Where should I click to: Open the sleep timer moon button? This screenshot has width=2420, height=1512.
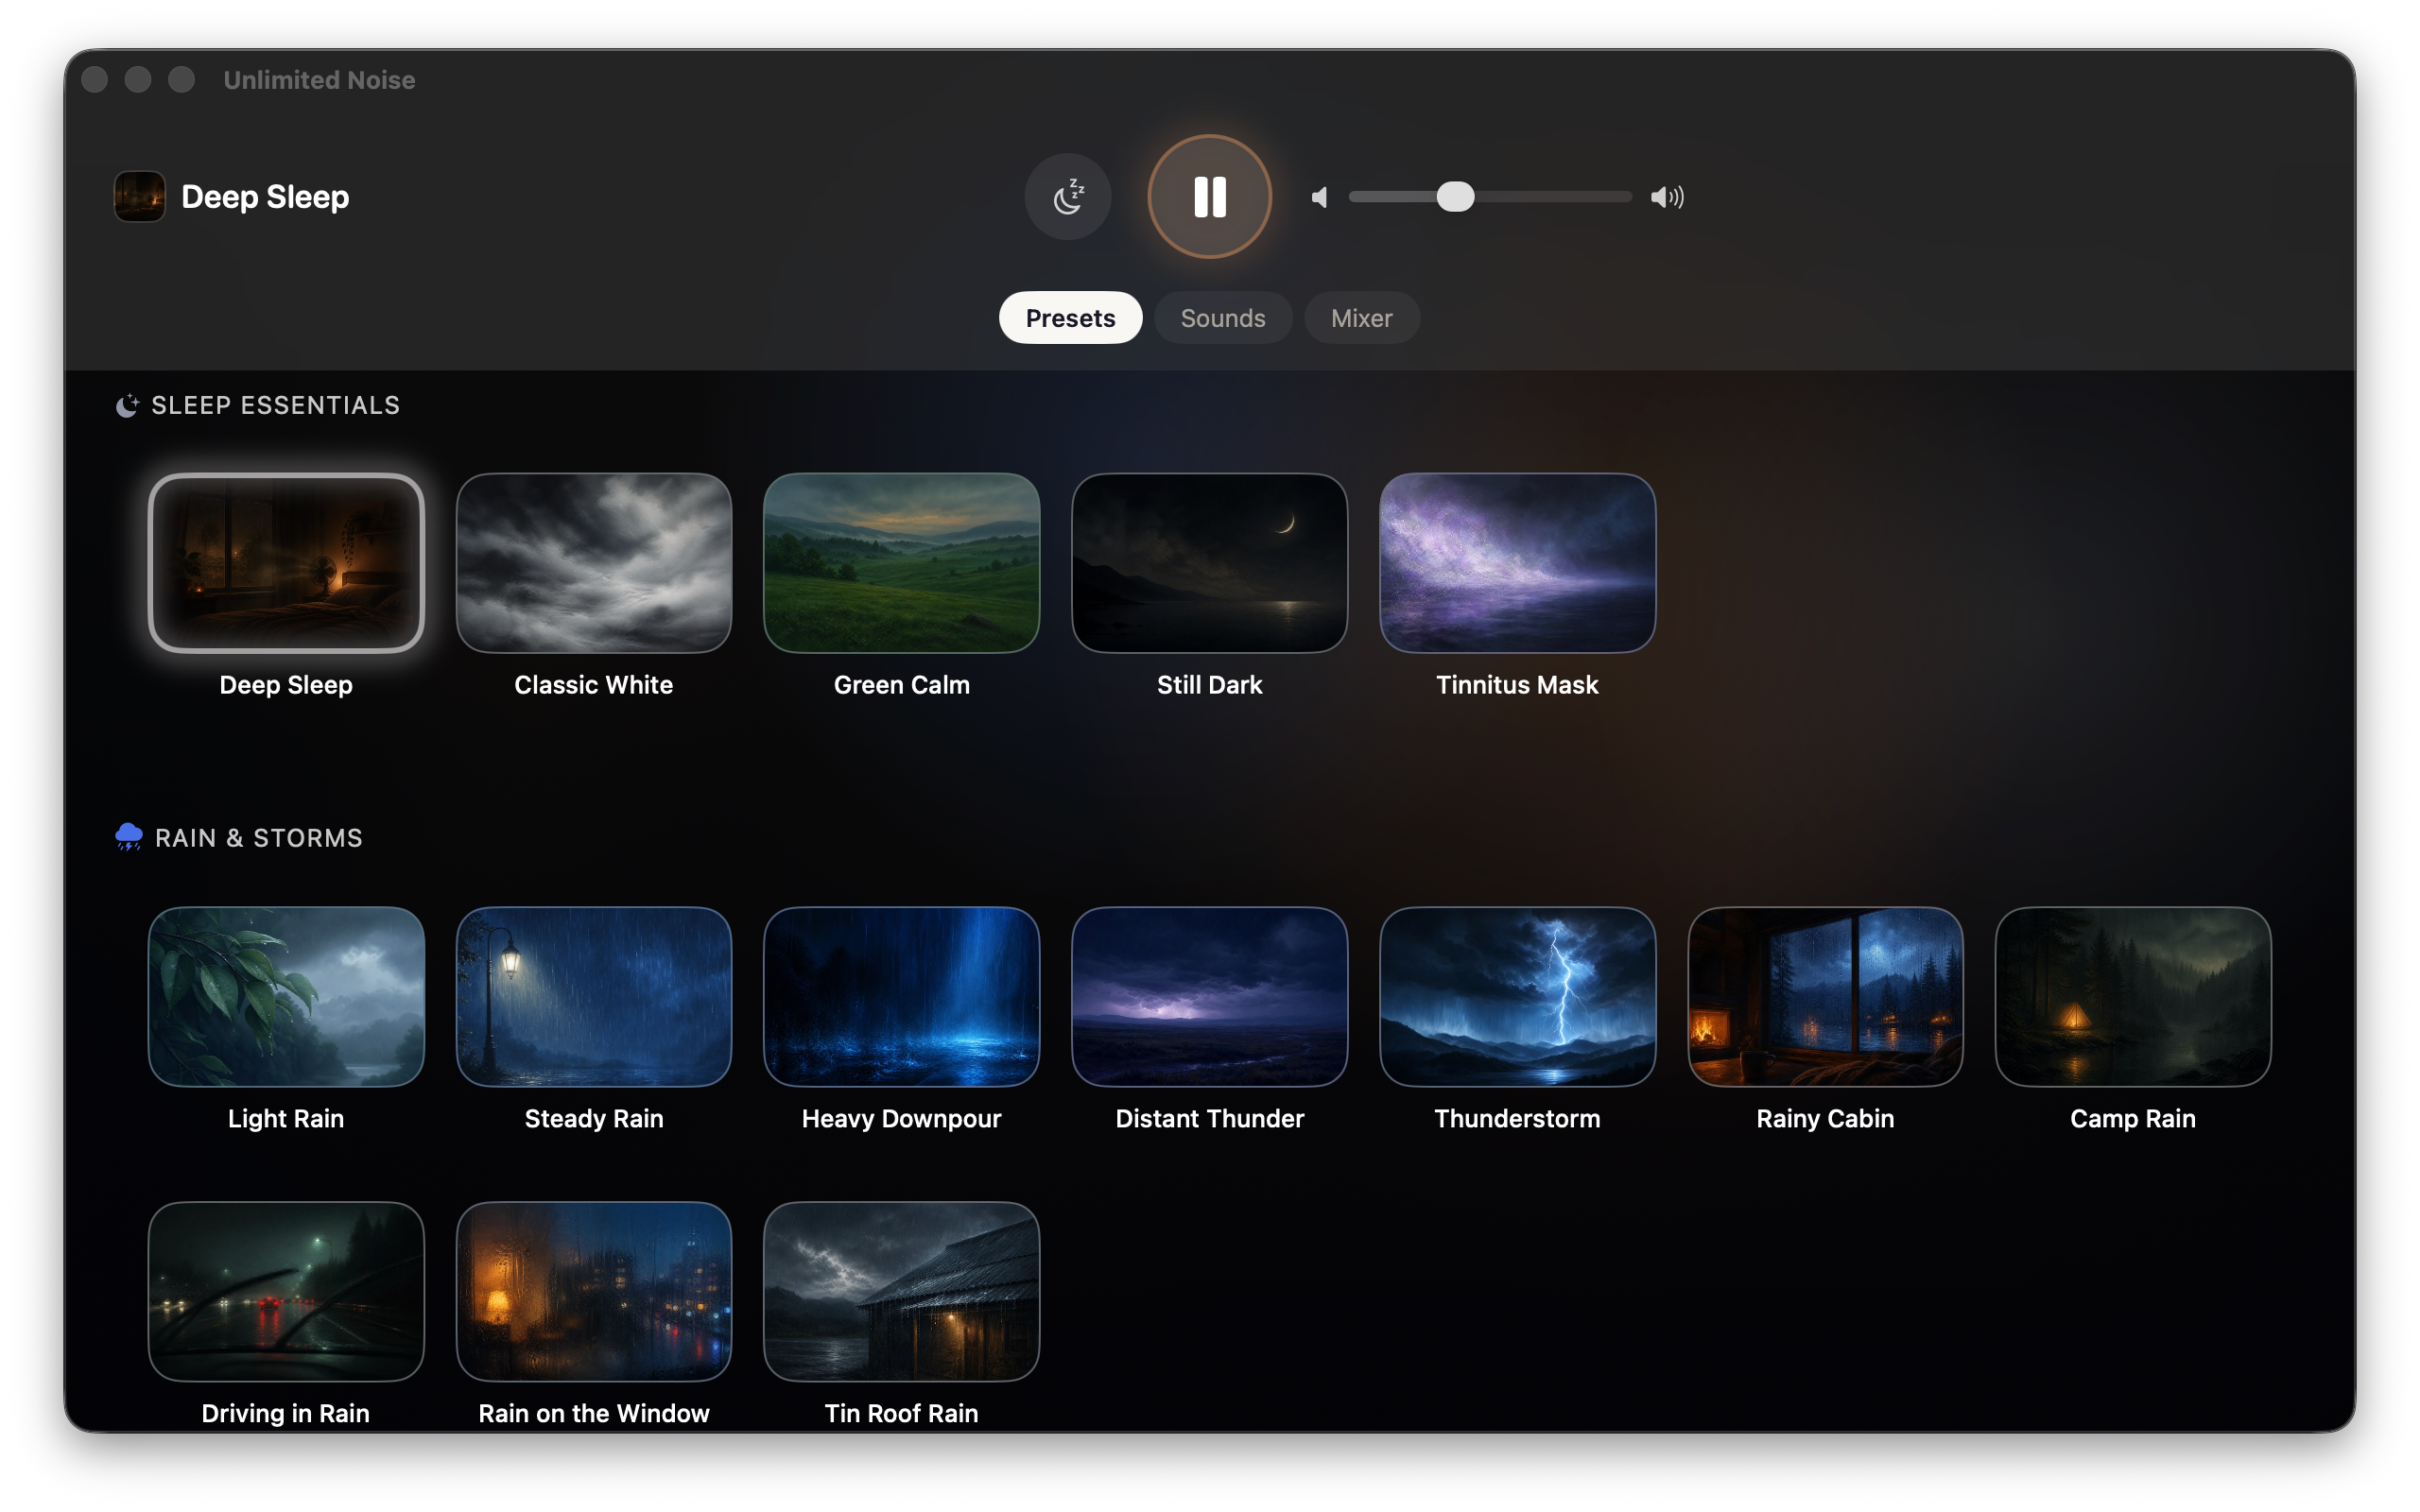(x=1068, y=197)
